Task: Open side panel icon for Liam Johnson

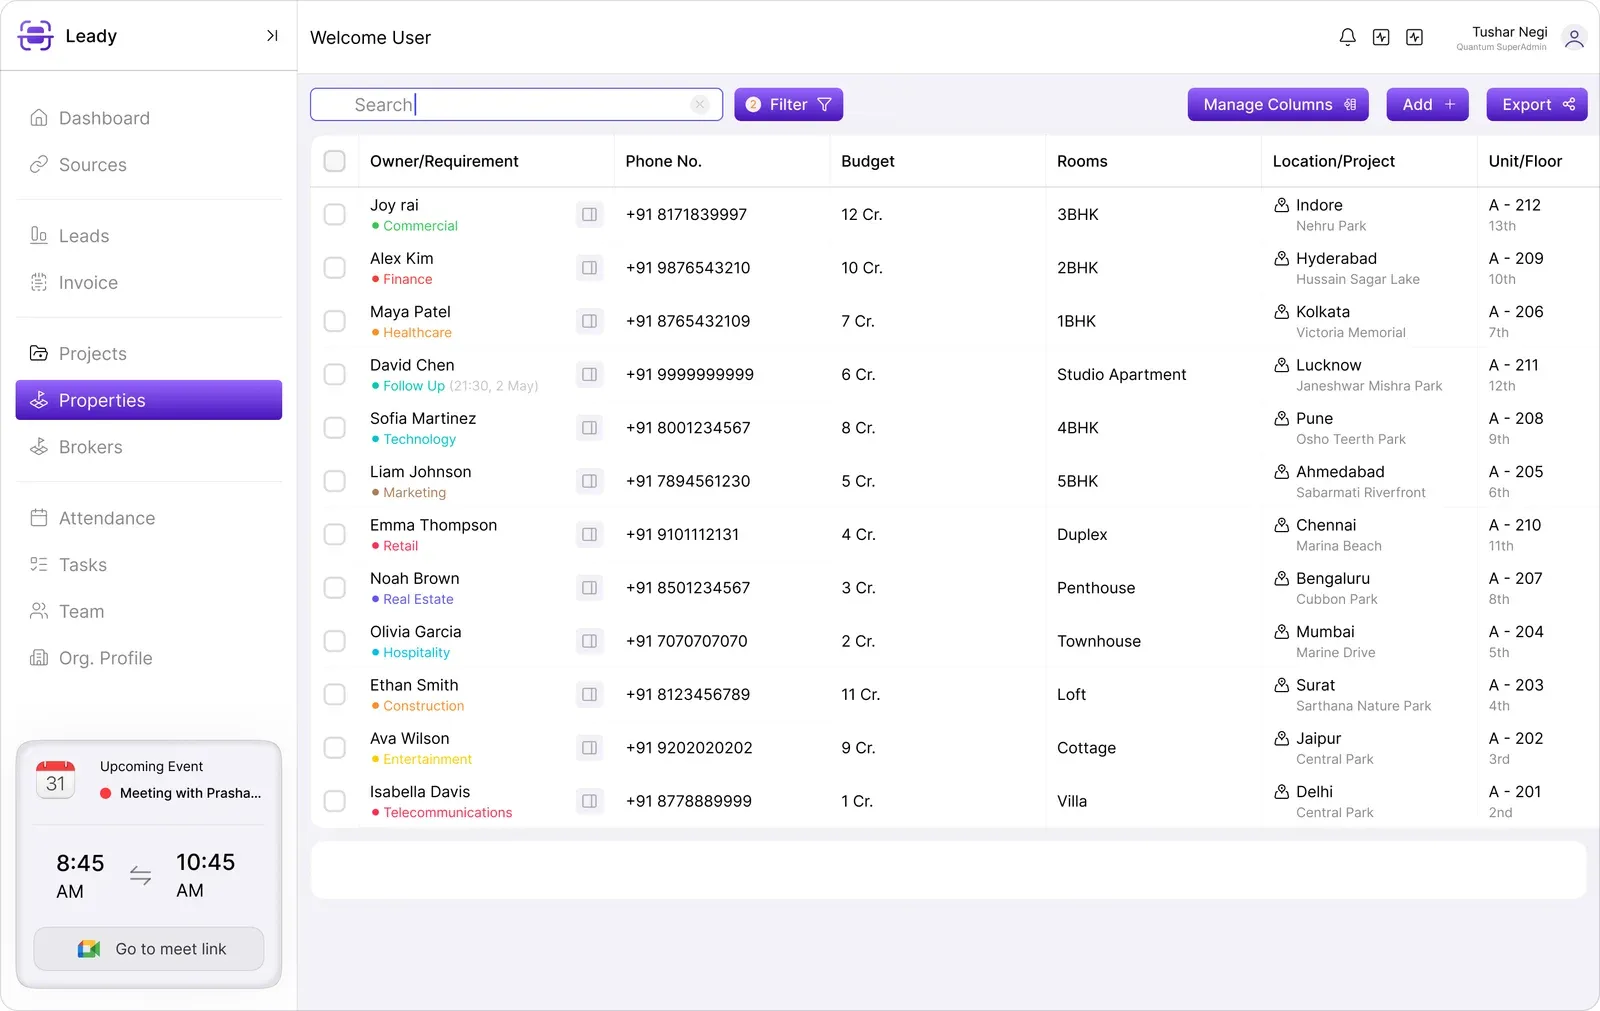Action: tap(590, 481)
